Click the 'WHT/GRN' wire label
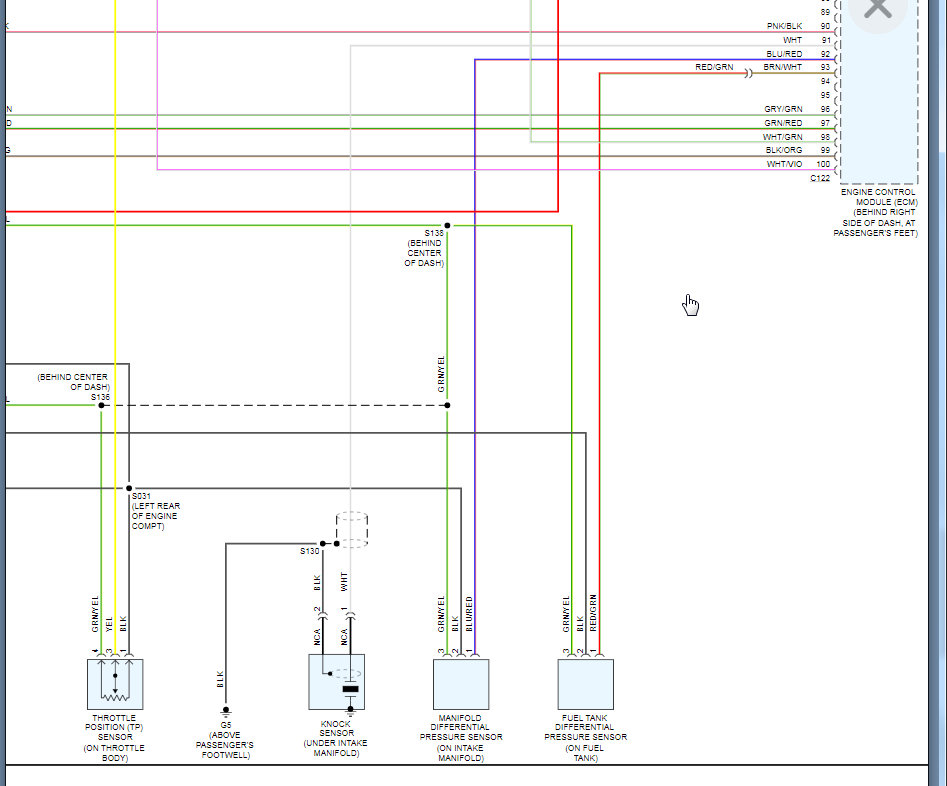 tap(782, 137)
